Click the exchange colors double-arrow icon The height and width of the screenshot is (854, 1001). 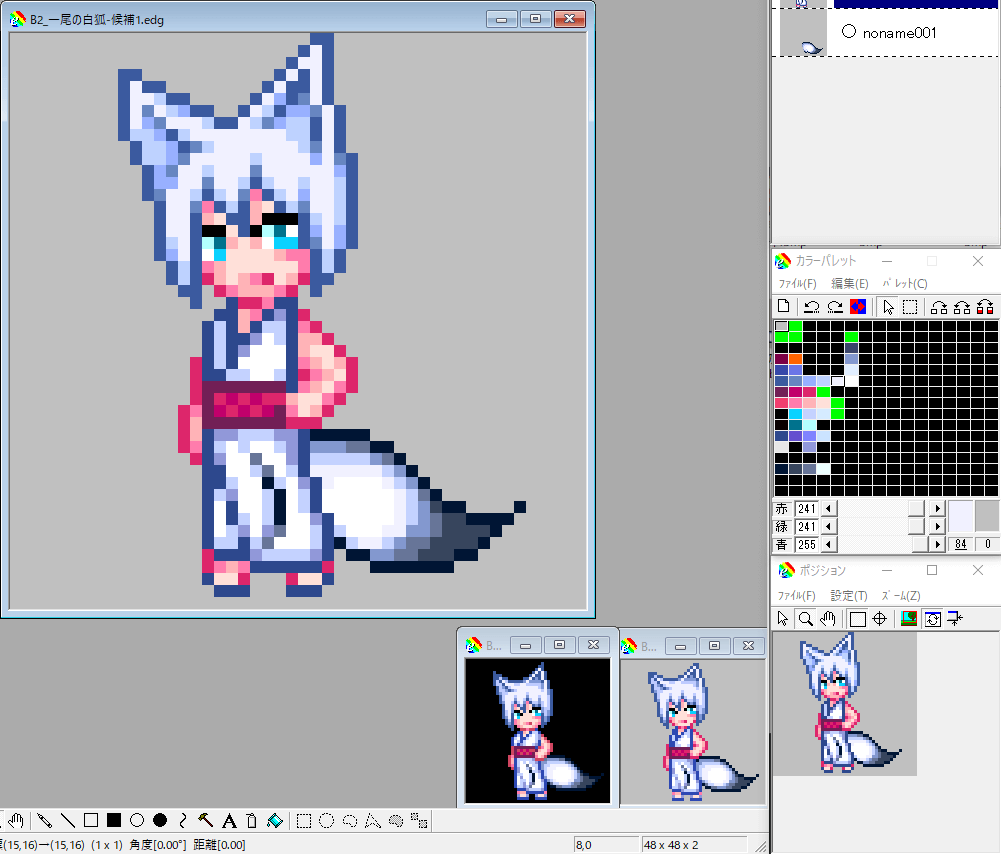point(962,307)
